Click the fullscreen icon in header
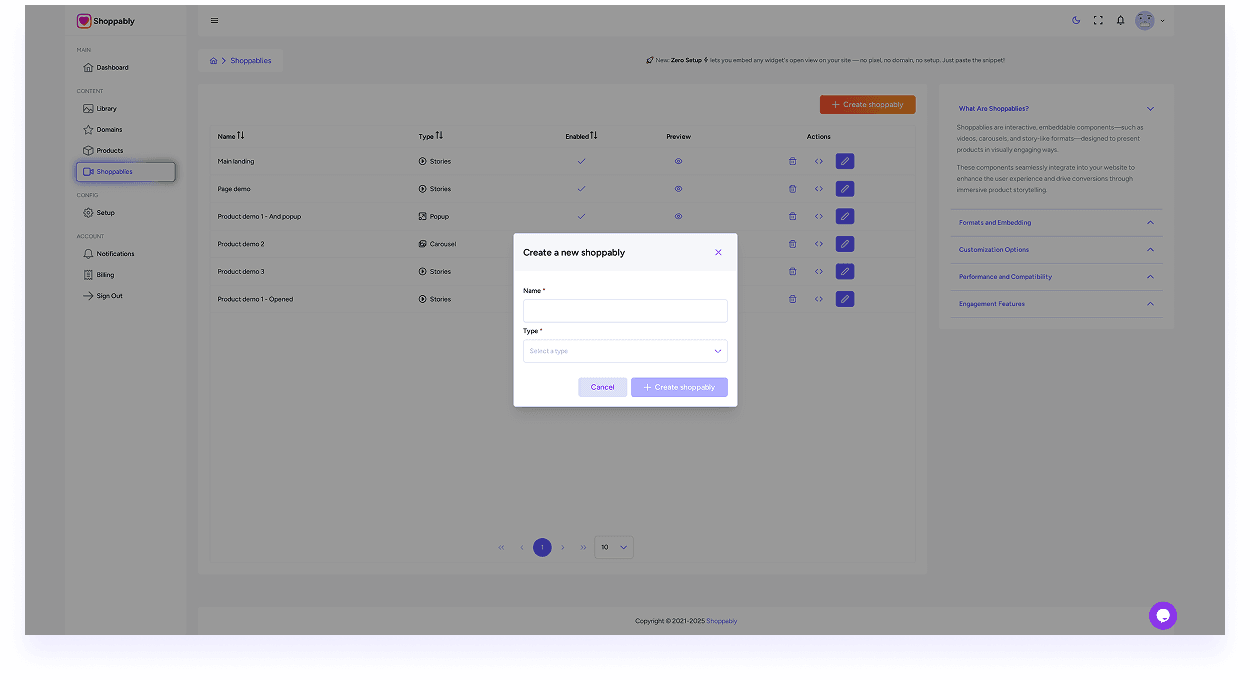 [1098, 20]
